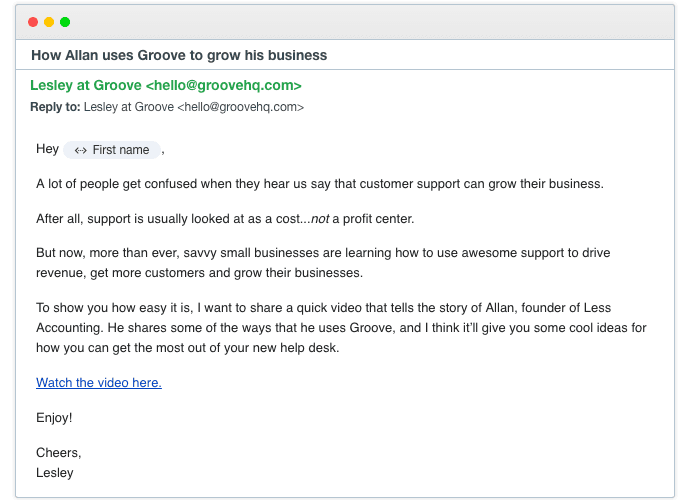Click the "Hey" greeting text

click(47, 149)
